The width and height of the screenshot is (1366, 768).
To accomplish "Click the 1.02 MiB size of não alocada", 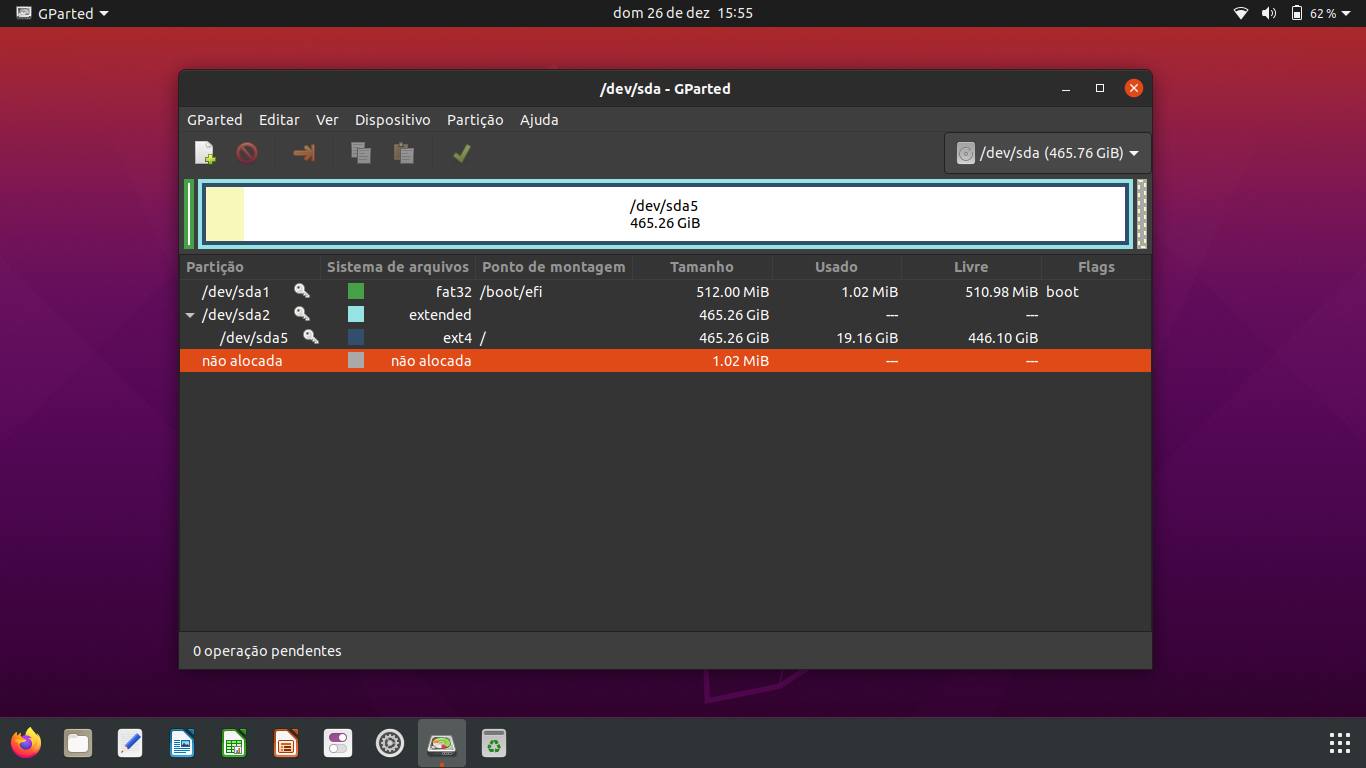I will click(x=741, y=361).
